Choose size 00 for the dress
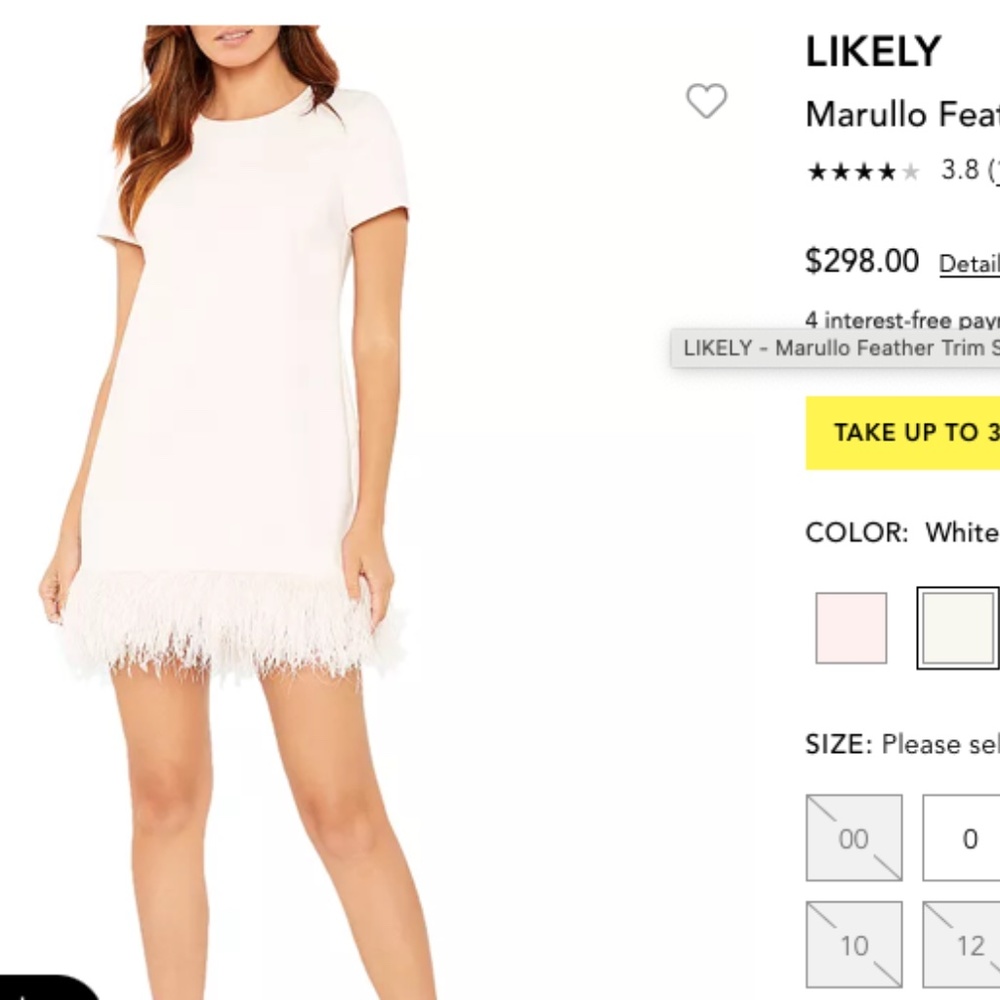The height and width of the screenshot is (1000, 1000). pyautogui.click(x=853, y=838)
